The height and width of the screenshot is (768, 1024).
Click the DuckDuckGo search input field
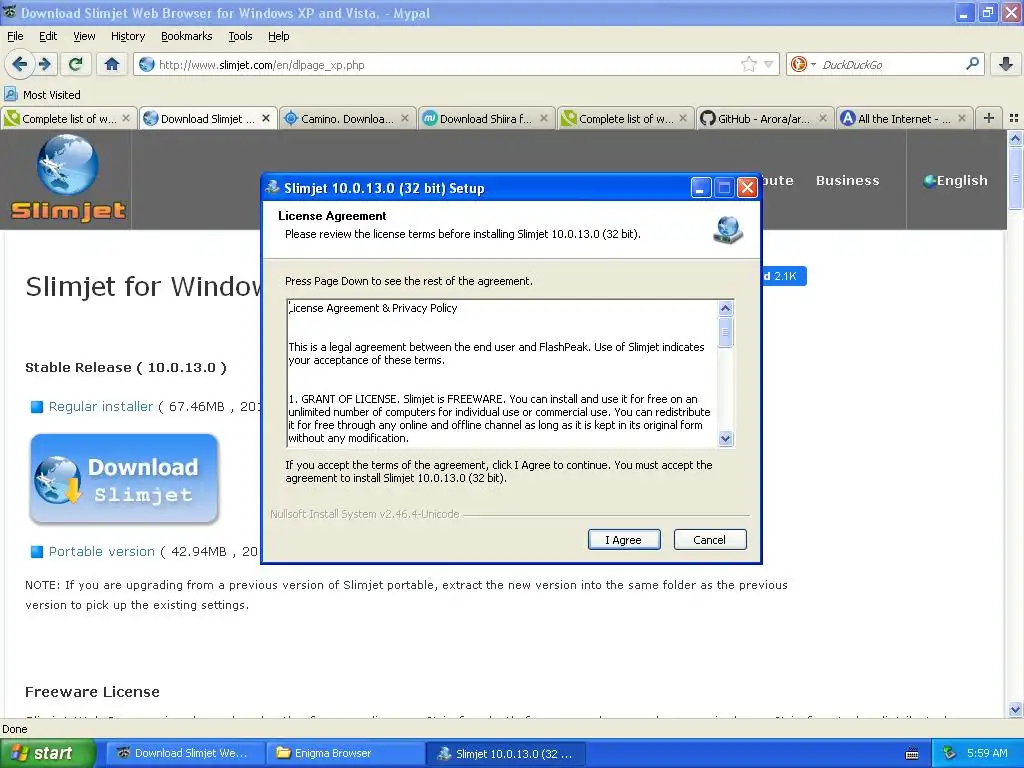tap(890, 64)
